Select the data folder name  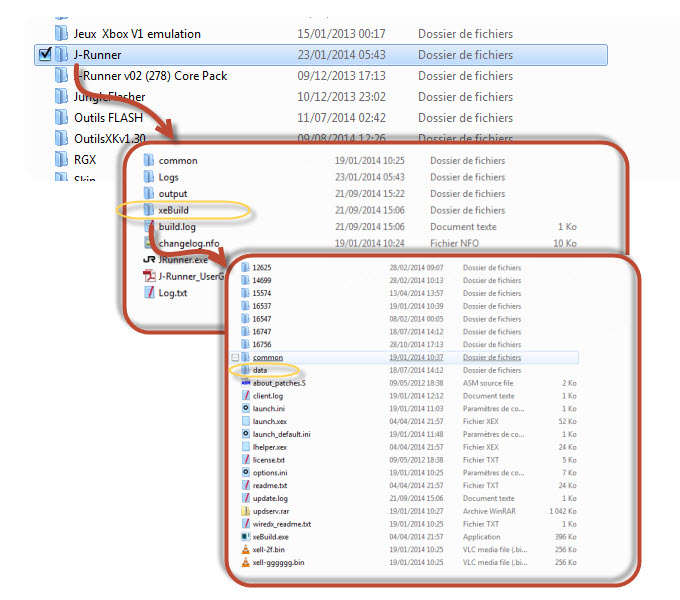260,370
